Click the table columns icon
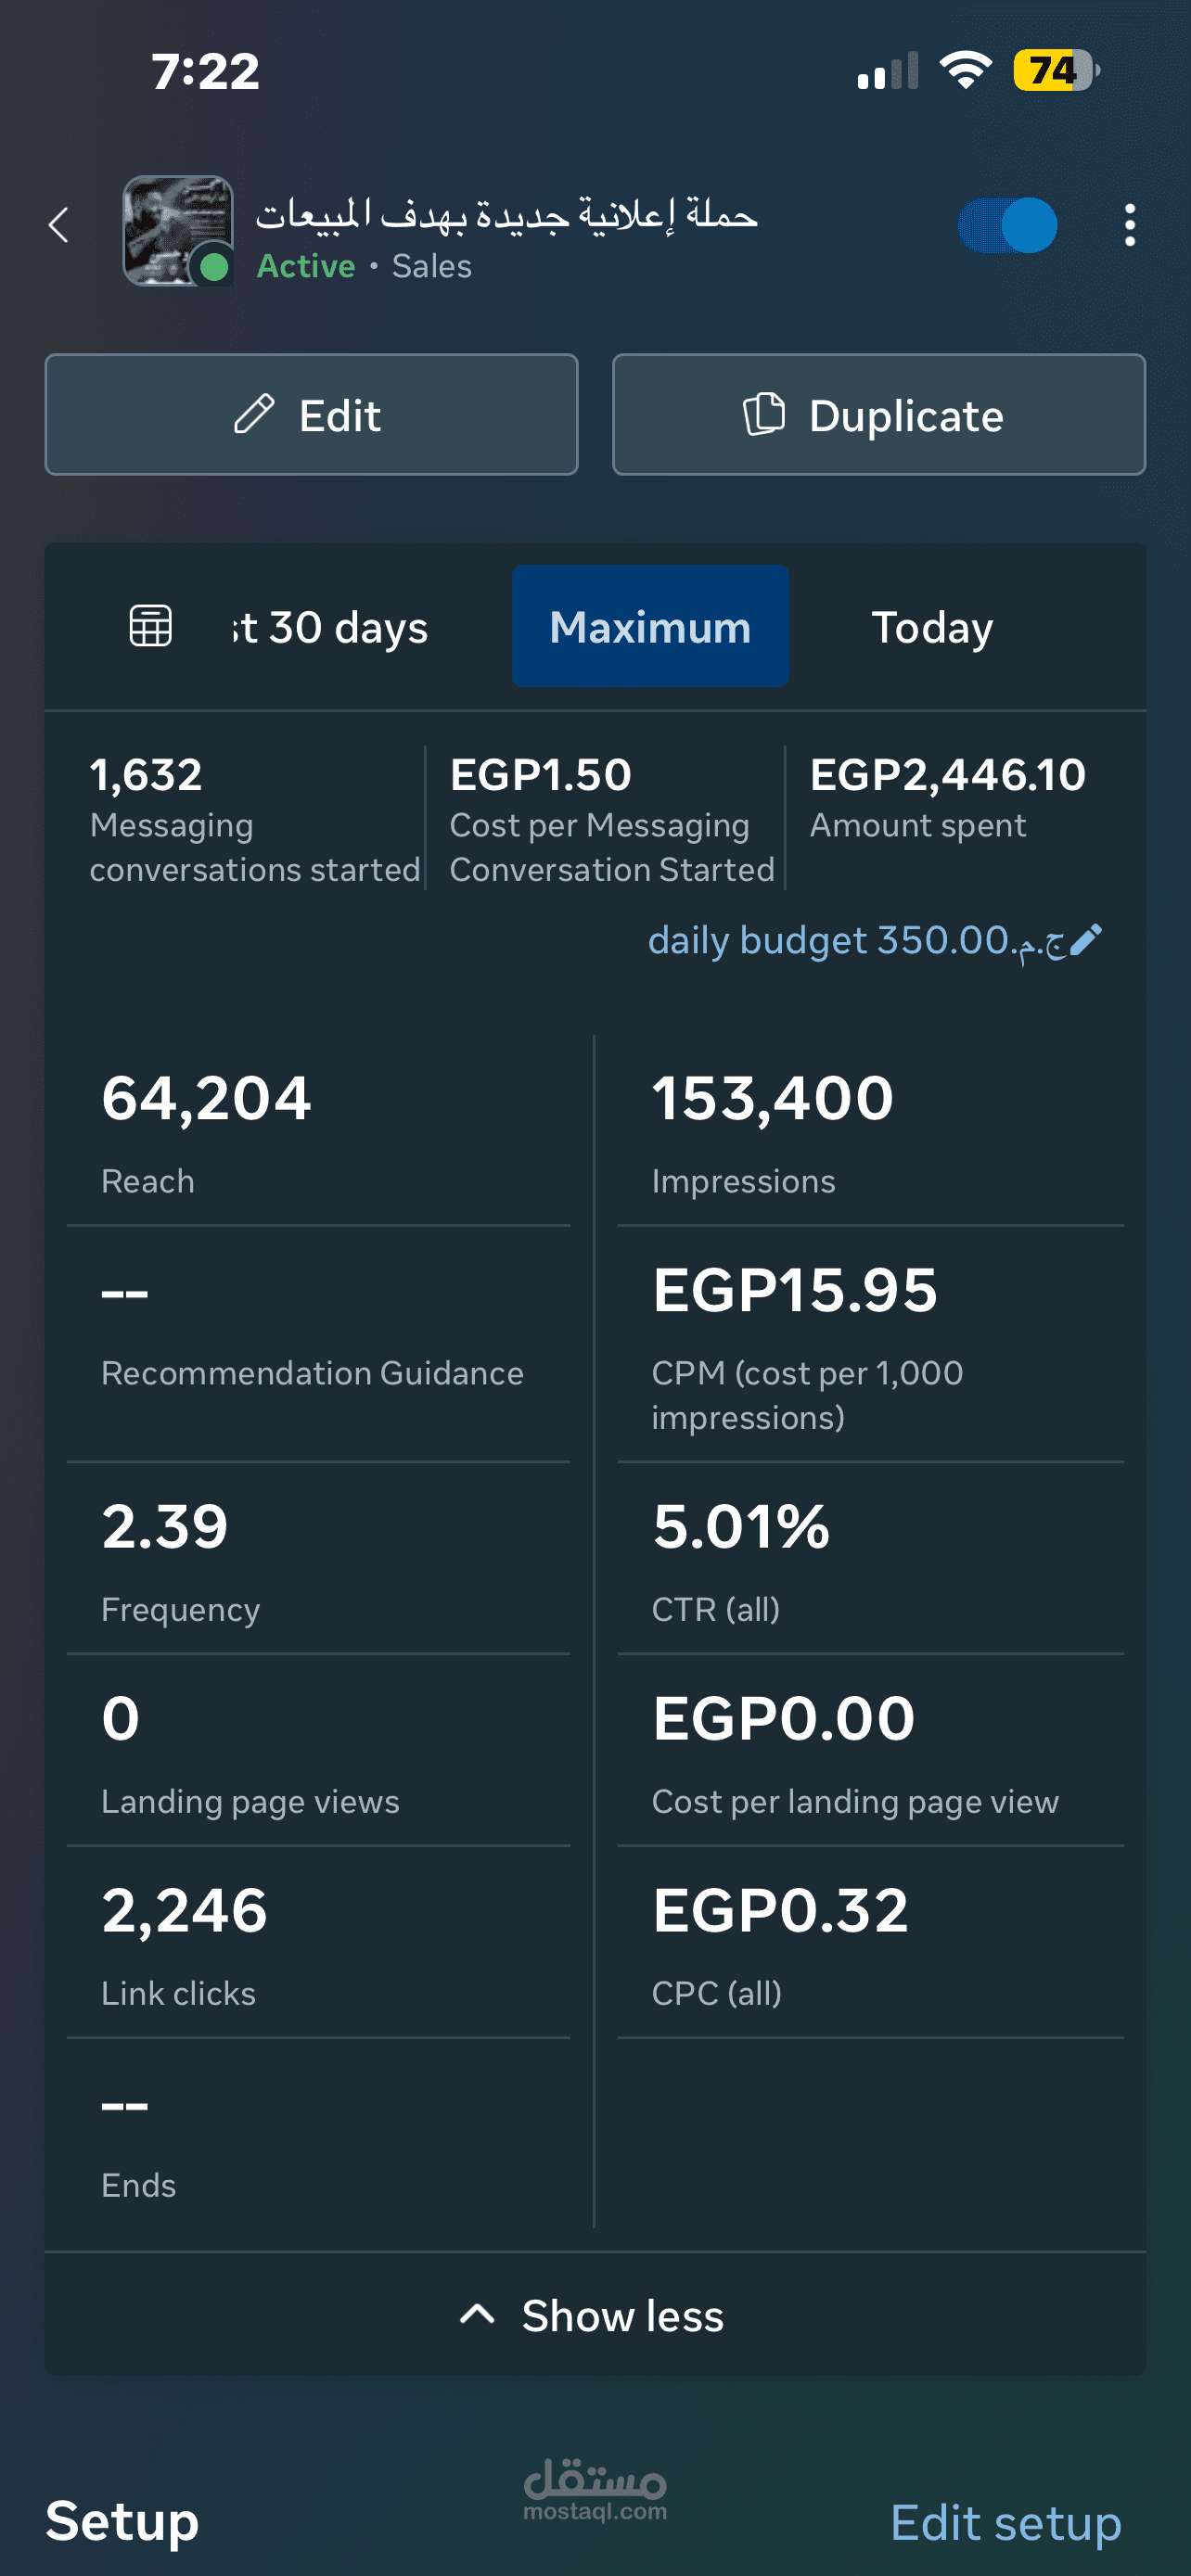Screen dimensions: 1191x2576 tap(151, 626)
